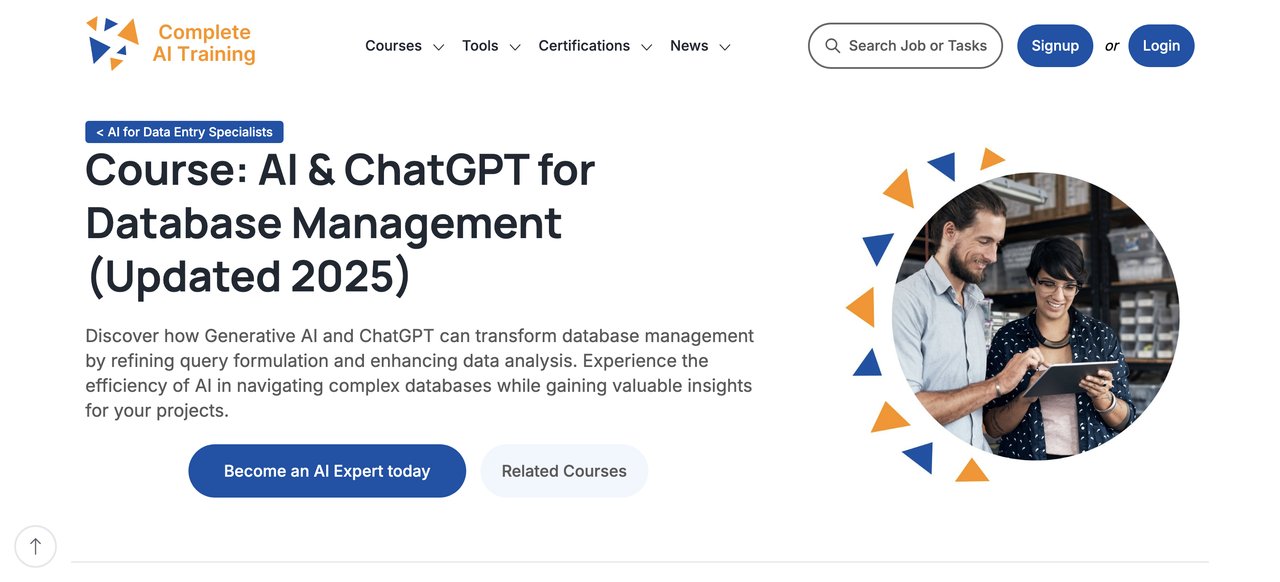This screenshot has height=582, width=1280.
Task: Click the hero photo of two people
Action: click(1036, 316)
